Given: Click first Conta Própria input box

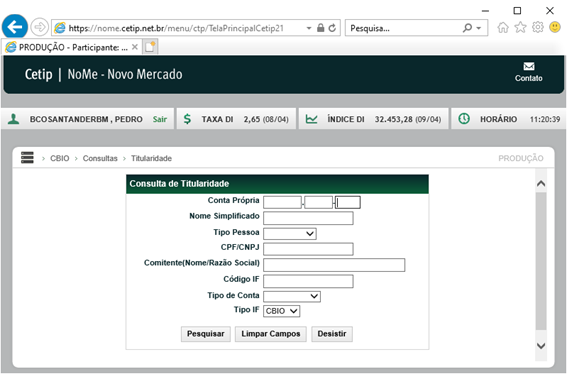Looking at the screenshot, I should coord(282,202).
